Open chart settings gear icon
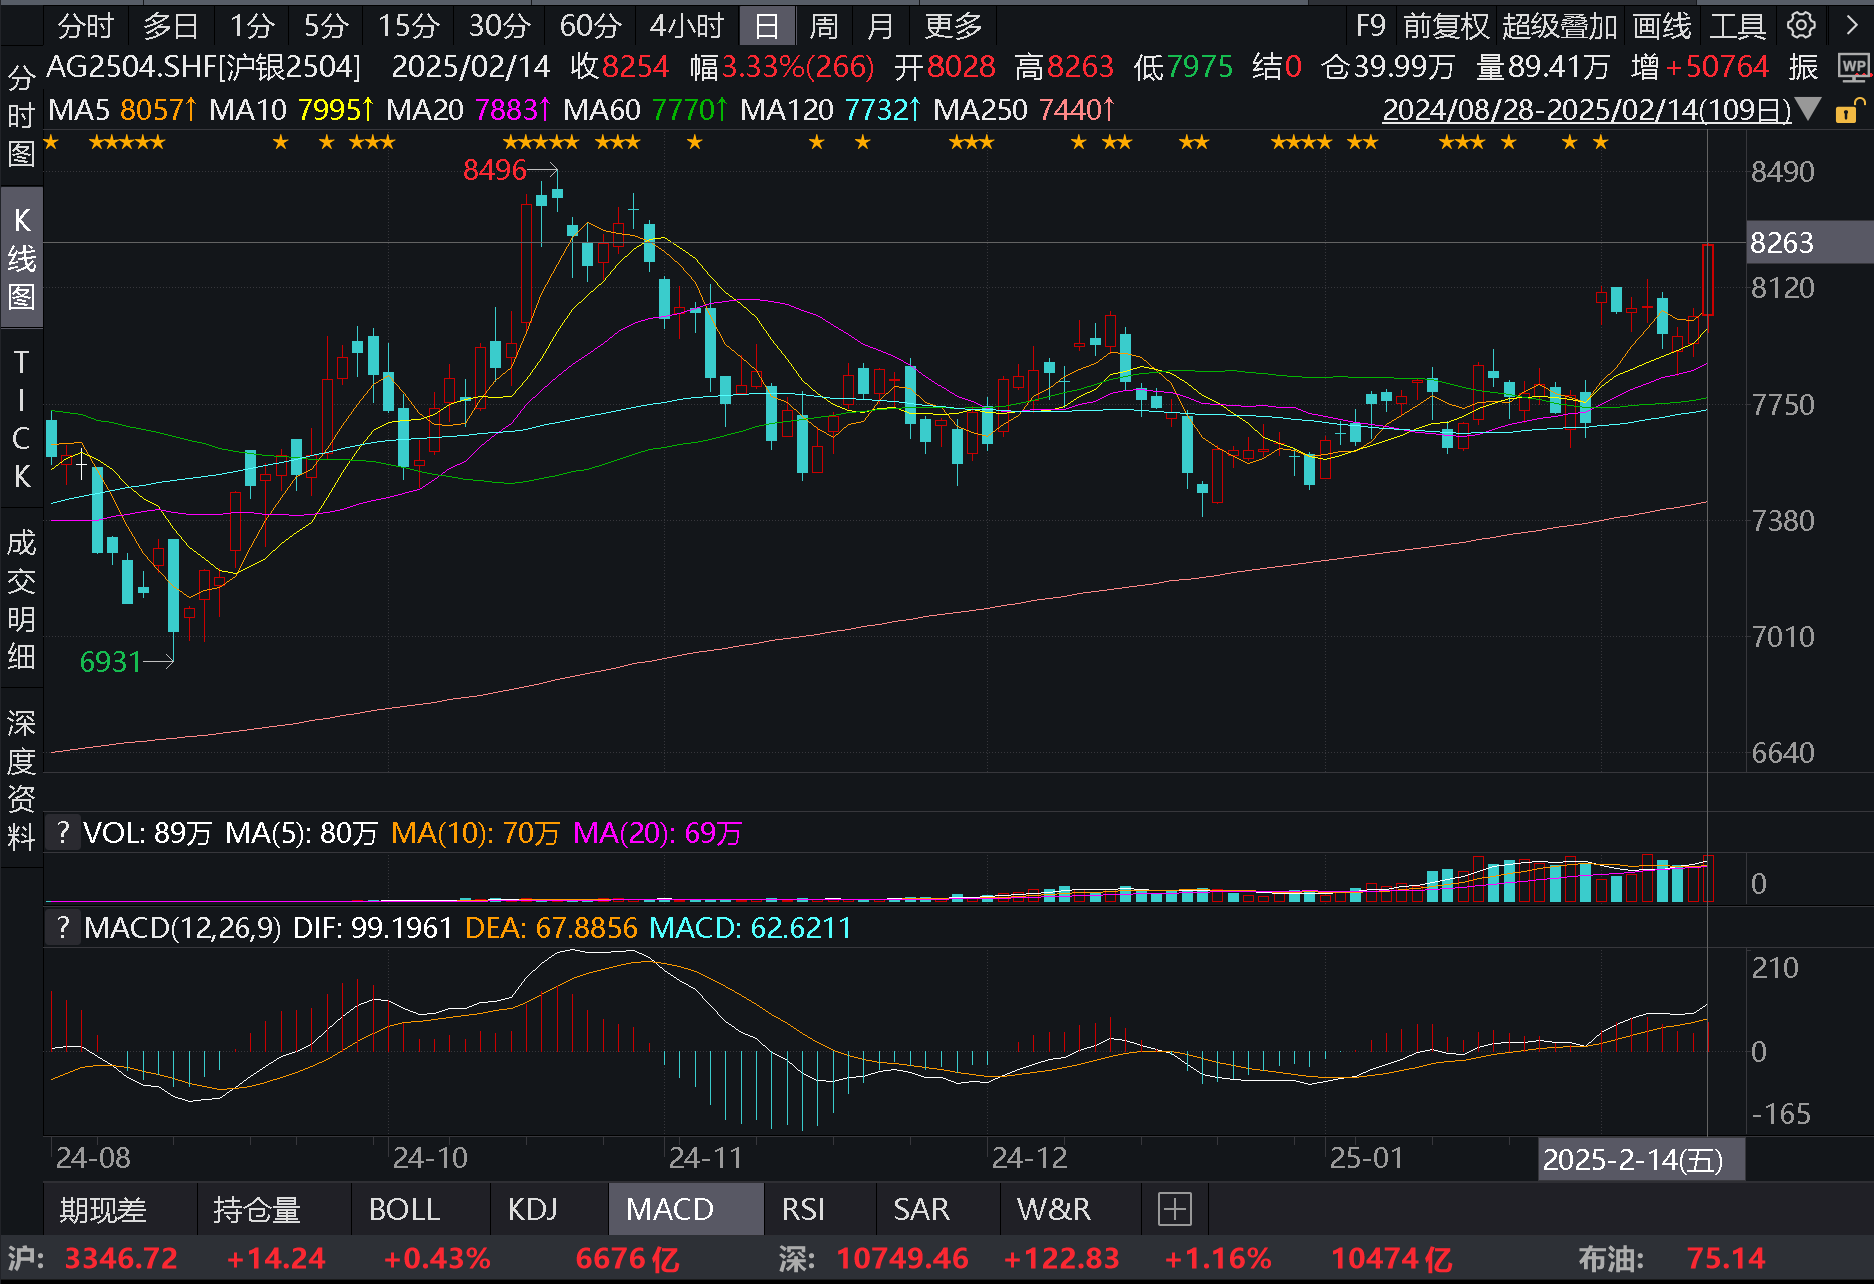The width and height of the screenshot is (1874, 1284). [1801, 25]
